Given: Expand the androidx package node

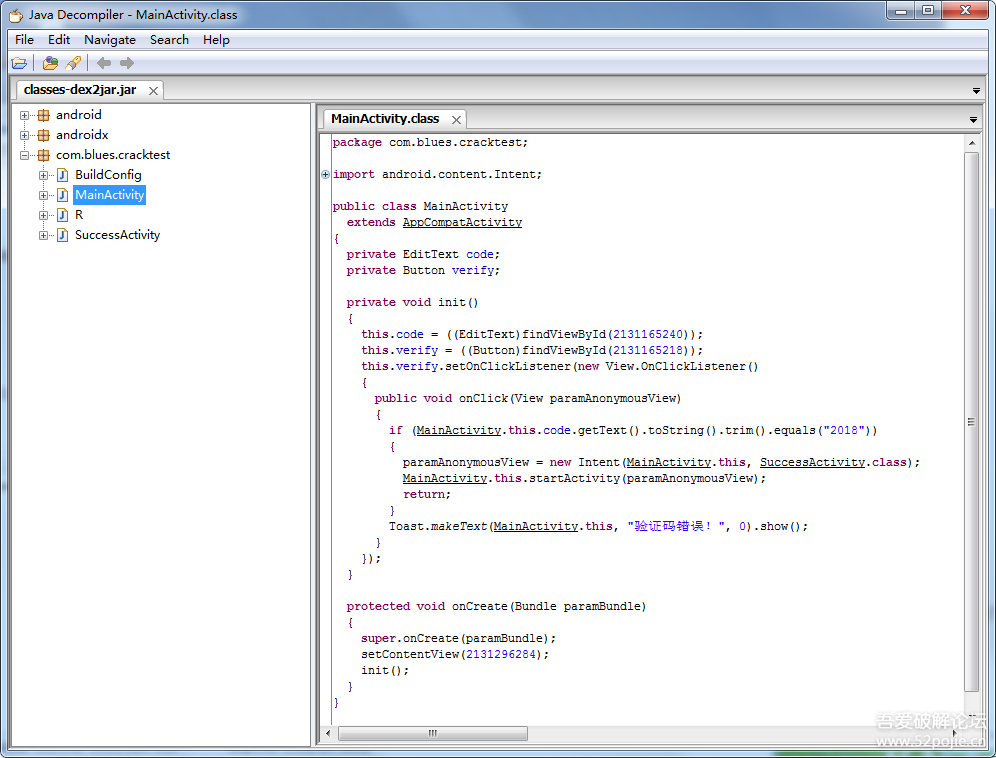Looking at the screenshot, I should 25,135.
